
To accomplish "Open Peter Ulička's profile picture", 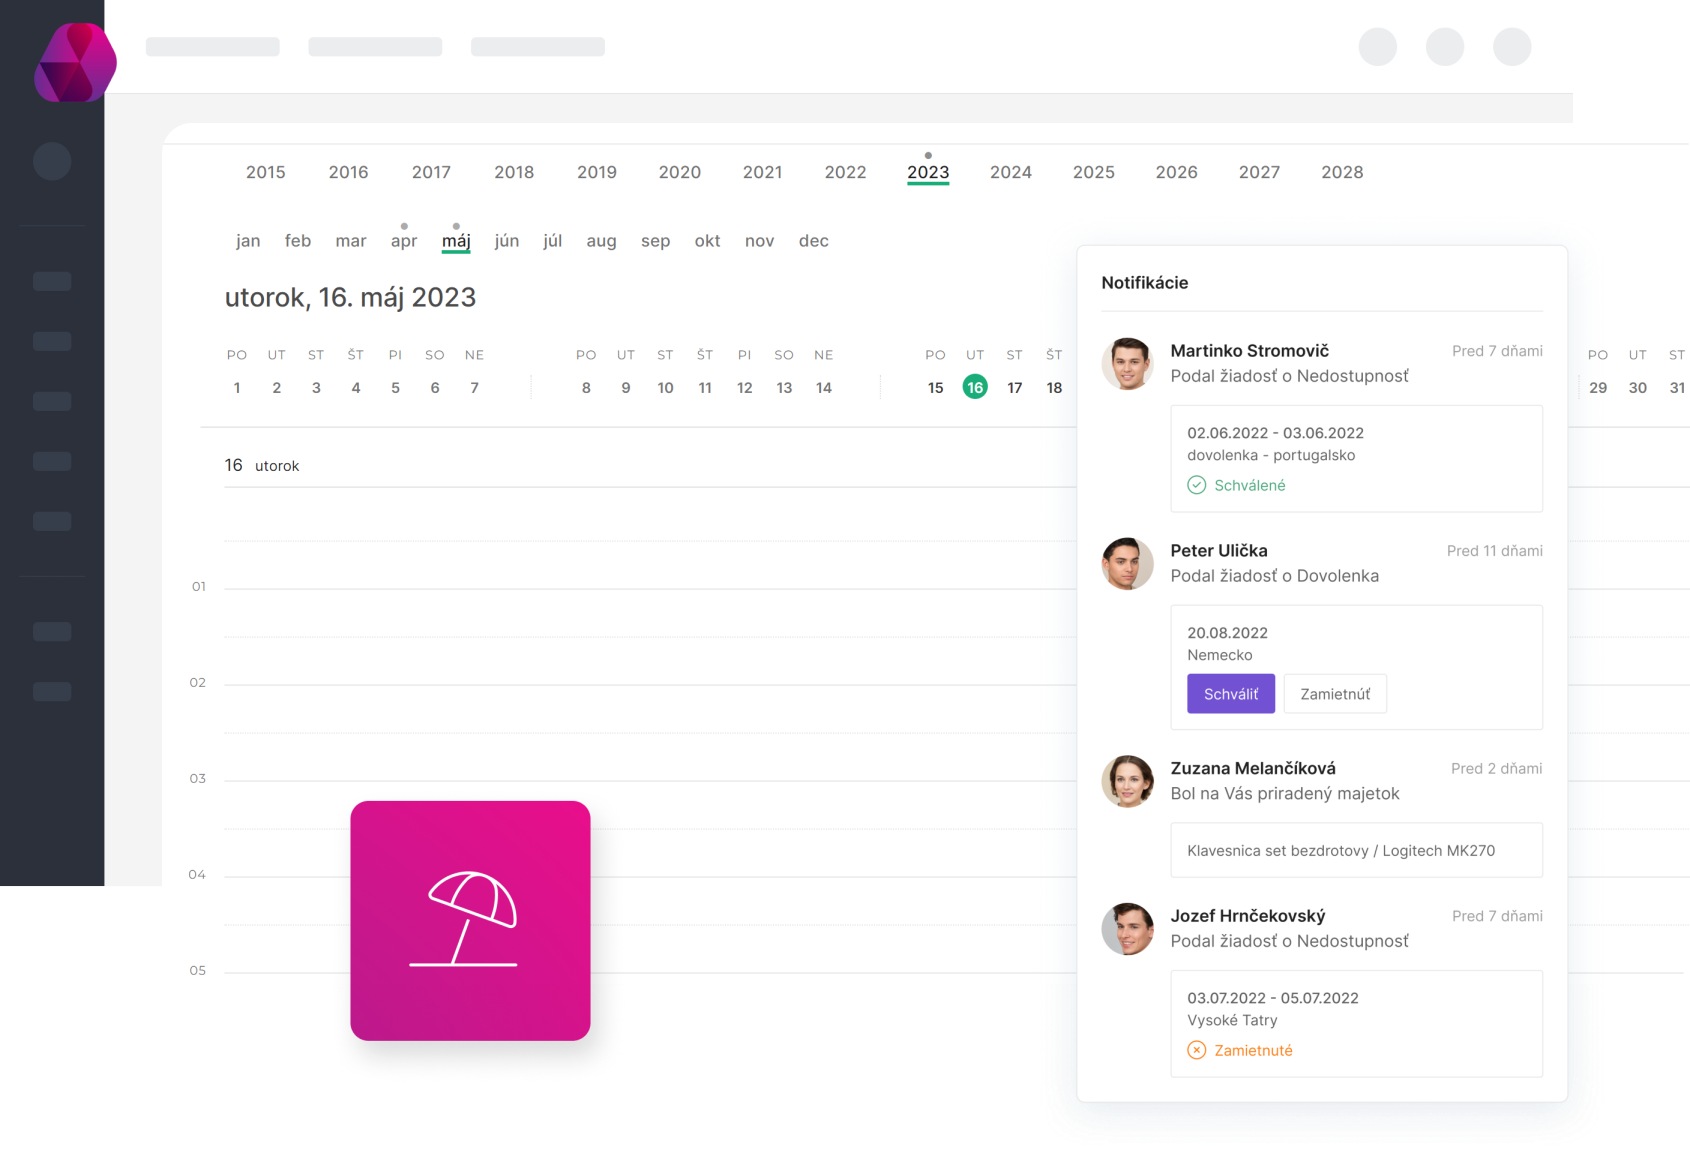I will point(1127,563).
